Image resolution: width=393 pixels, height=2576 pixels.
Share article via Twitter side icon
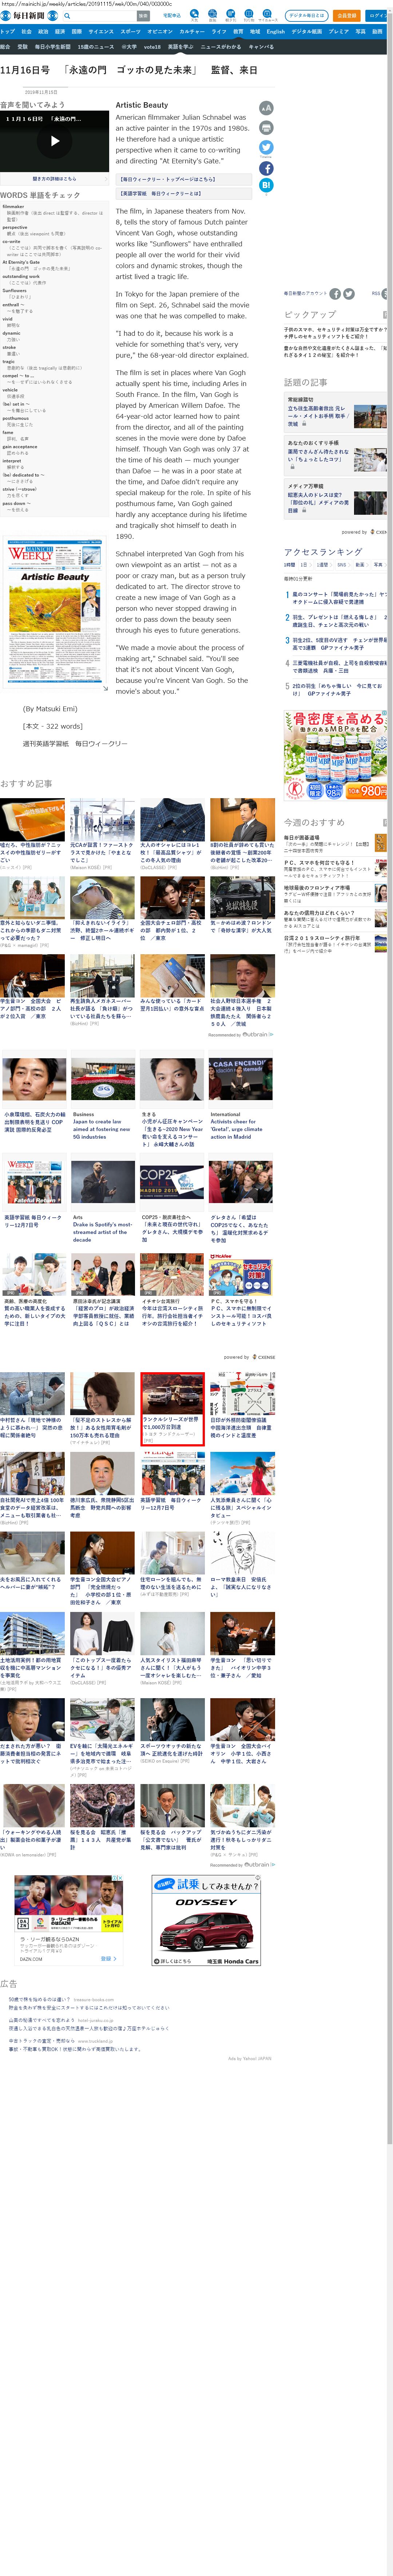coord(266,147)
